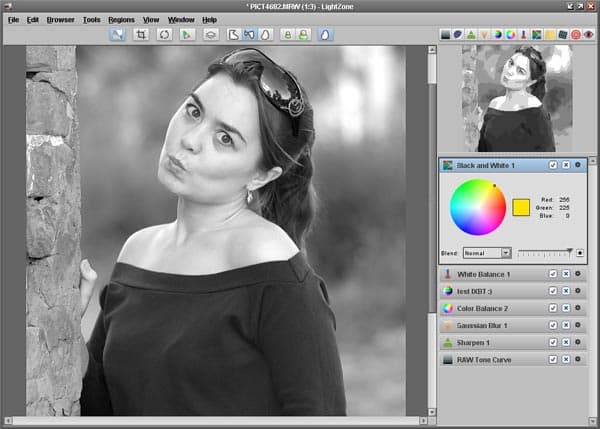Viewport: 600px width, 429px height.
Task: Click the larger green padlock toolbar icon
Action: click(303, 35)
